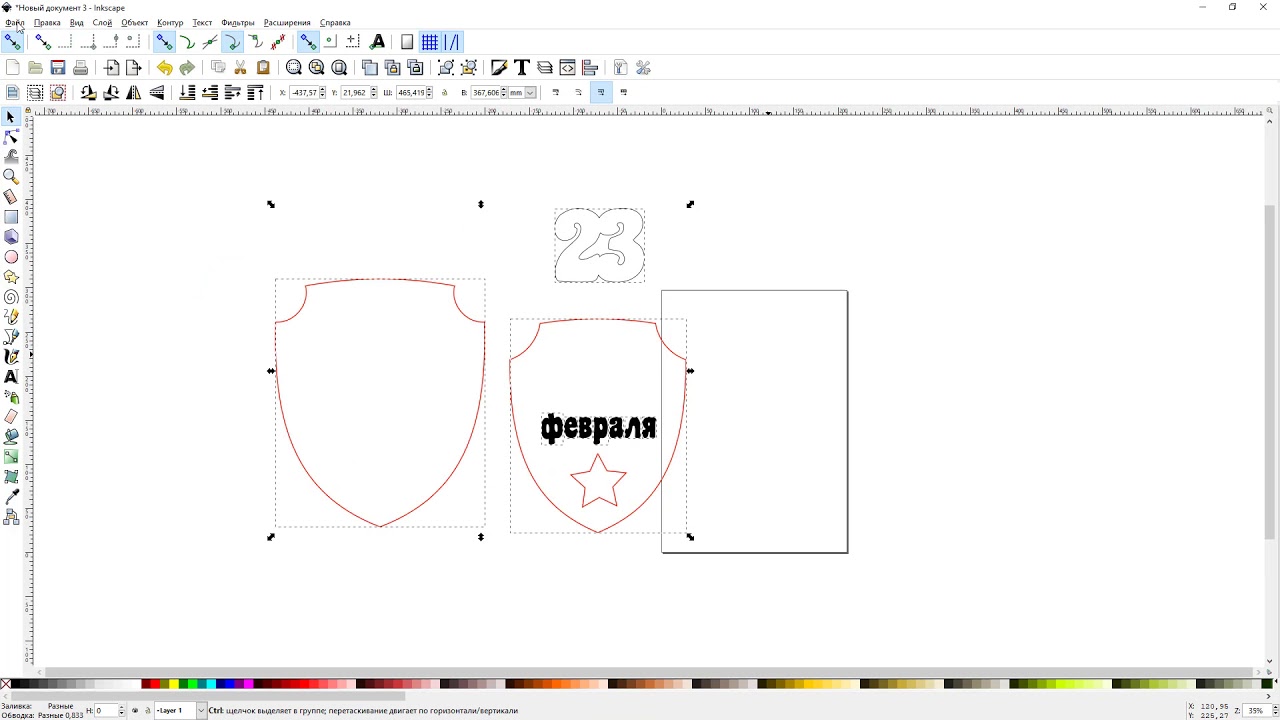Select the Spray tool

[11, 397]
